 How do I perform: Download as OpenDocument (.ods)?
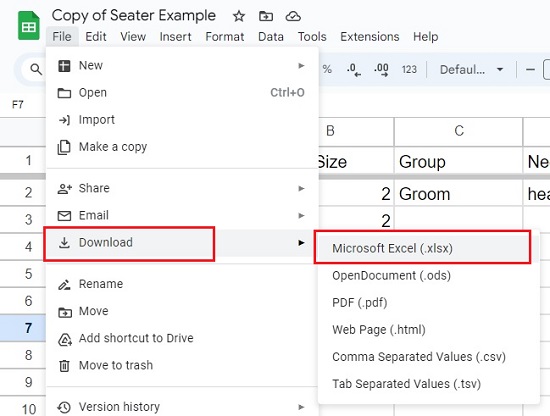click(428, 275)
